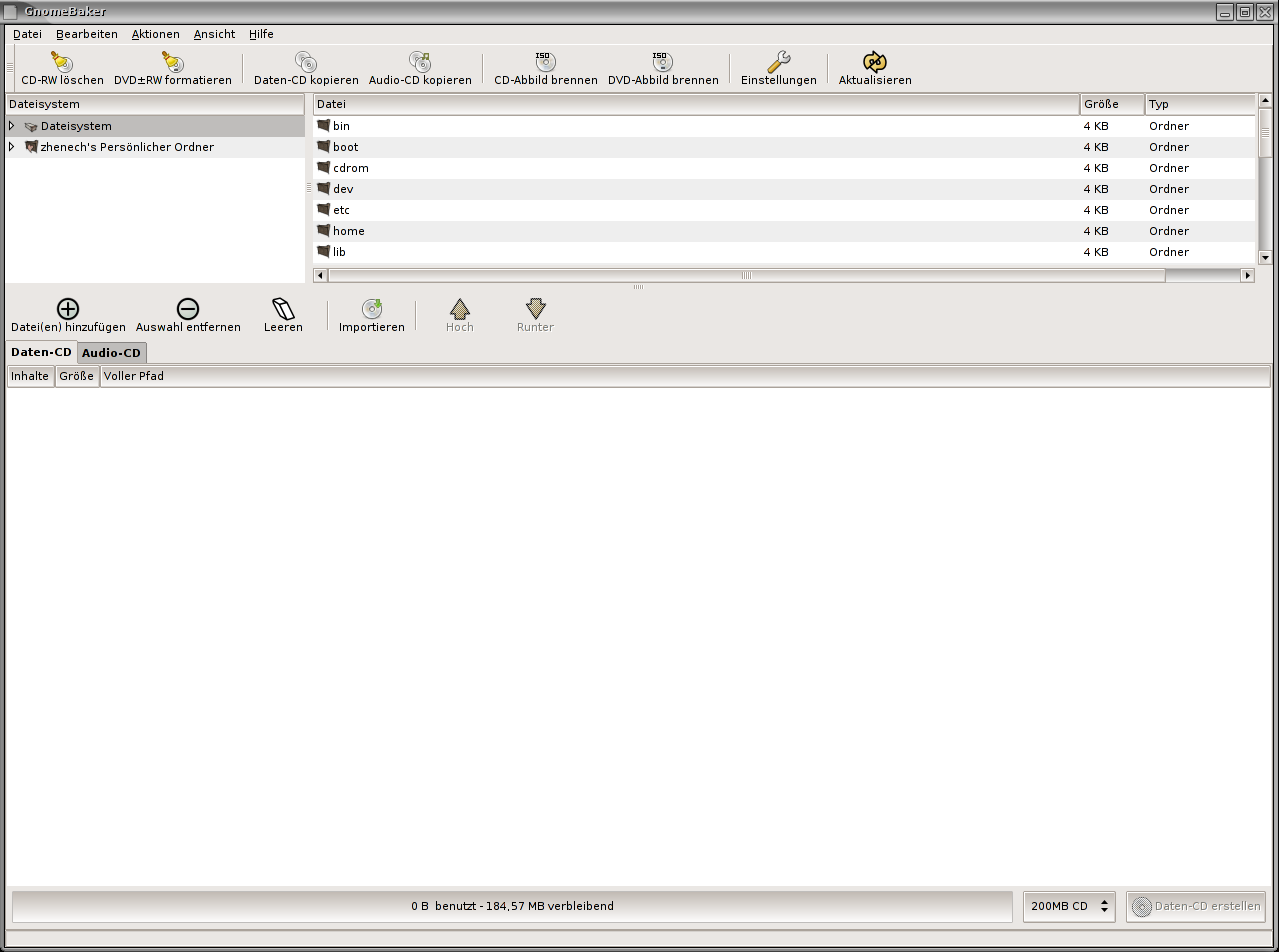This screenshot has height=952, width=1279.
Task: Click scroll-down arrow of file list
Action: [1265, 257]
